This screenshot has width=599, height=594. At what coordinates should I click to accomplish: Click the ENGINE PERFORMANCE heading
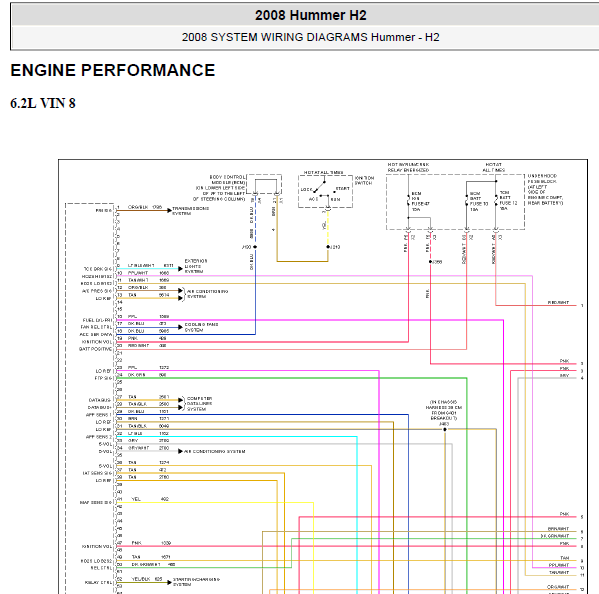point(113,70)
